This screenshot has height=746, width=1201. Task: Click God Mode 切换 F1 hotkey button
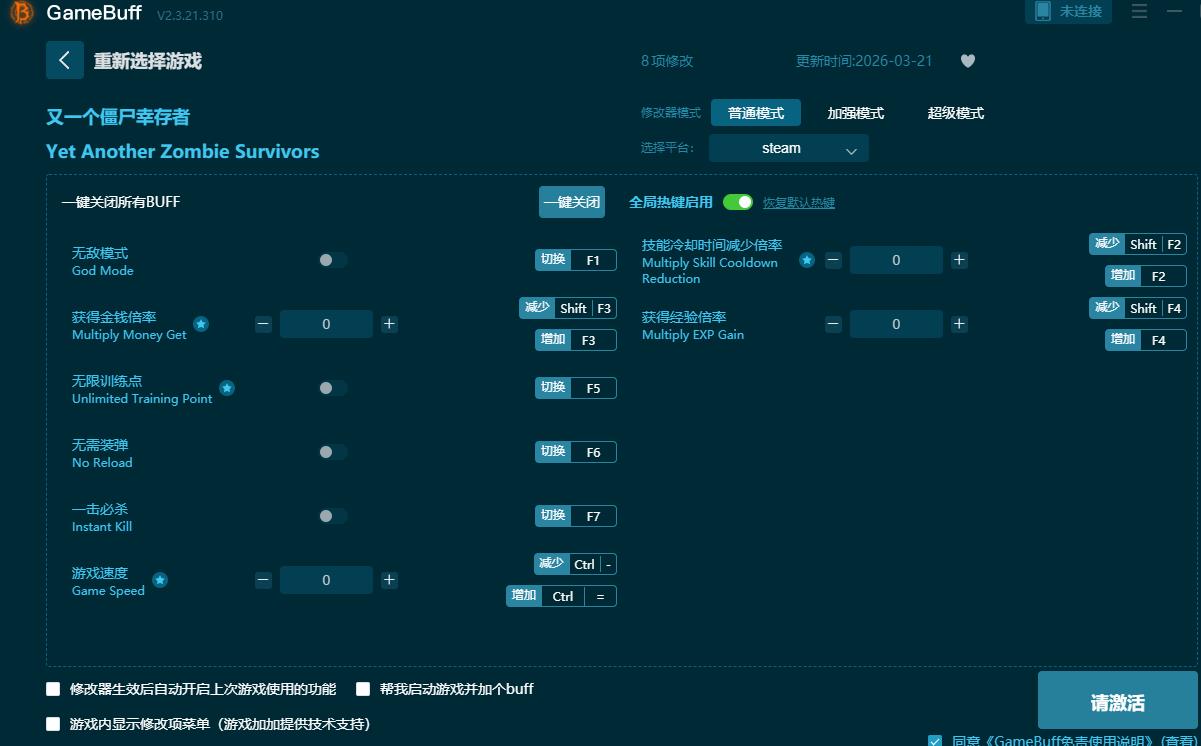576,260
